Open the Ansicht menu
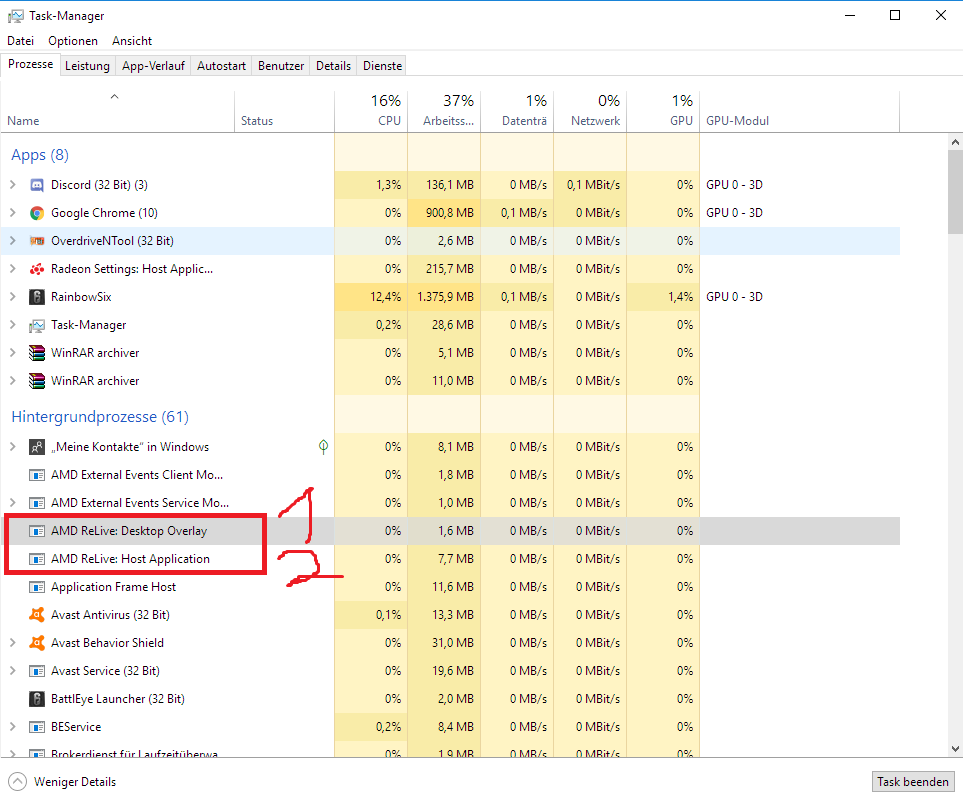Image resolution: width=963 pixels, height=803 pixels. click(x=131, y=41)
